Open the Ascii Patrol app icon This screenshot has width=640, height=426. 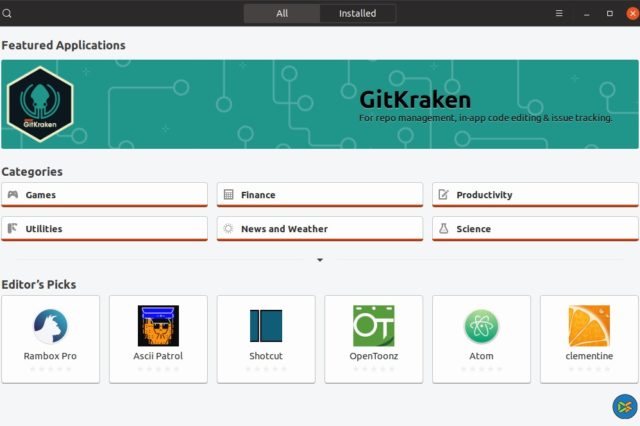(158, 326)
